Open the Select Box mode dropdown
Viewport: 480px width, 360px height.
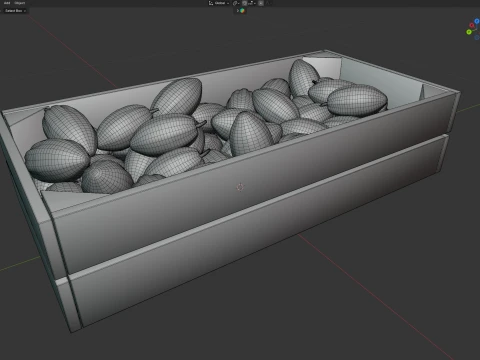[x=14, y=11]
